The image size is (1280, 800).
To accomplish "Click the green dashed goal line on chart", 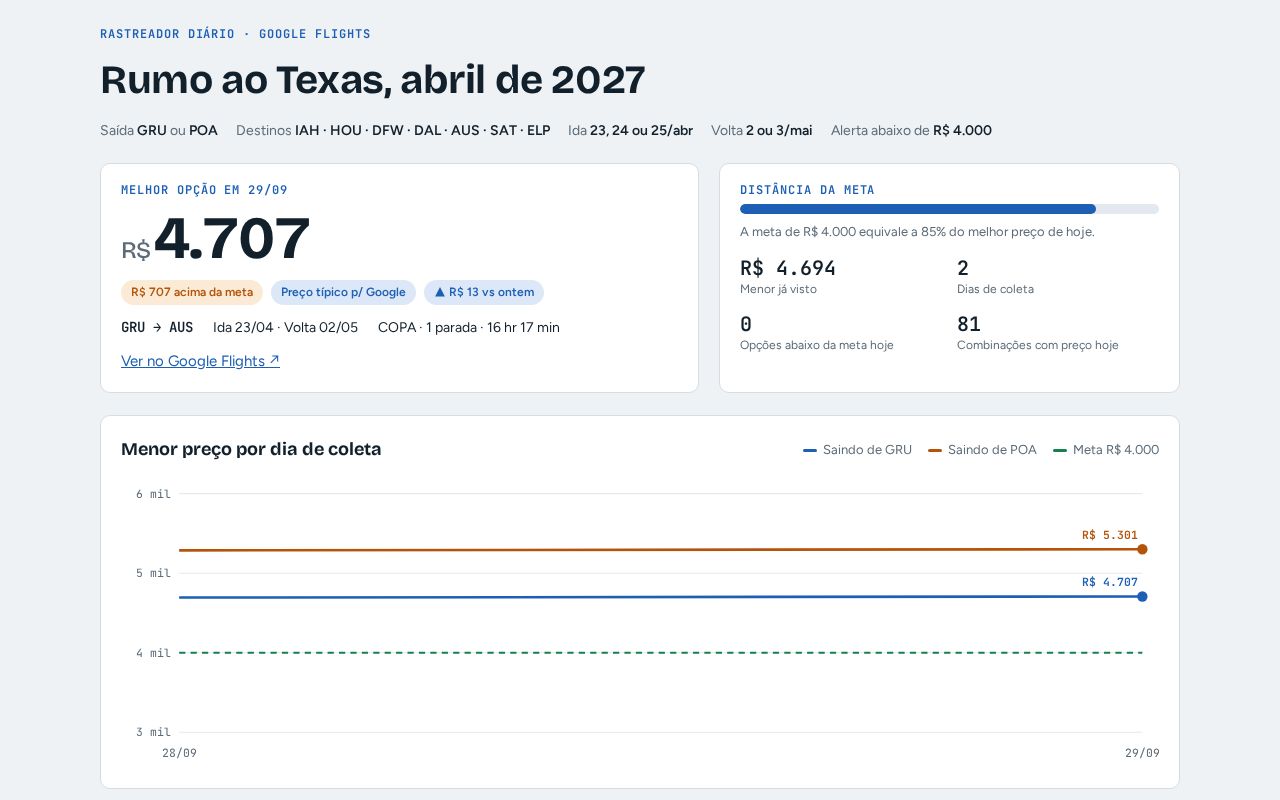I will (x=660, y=653).
